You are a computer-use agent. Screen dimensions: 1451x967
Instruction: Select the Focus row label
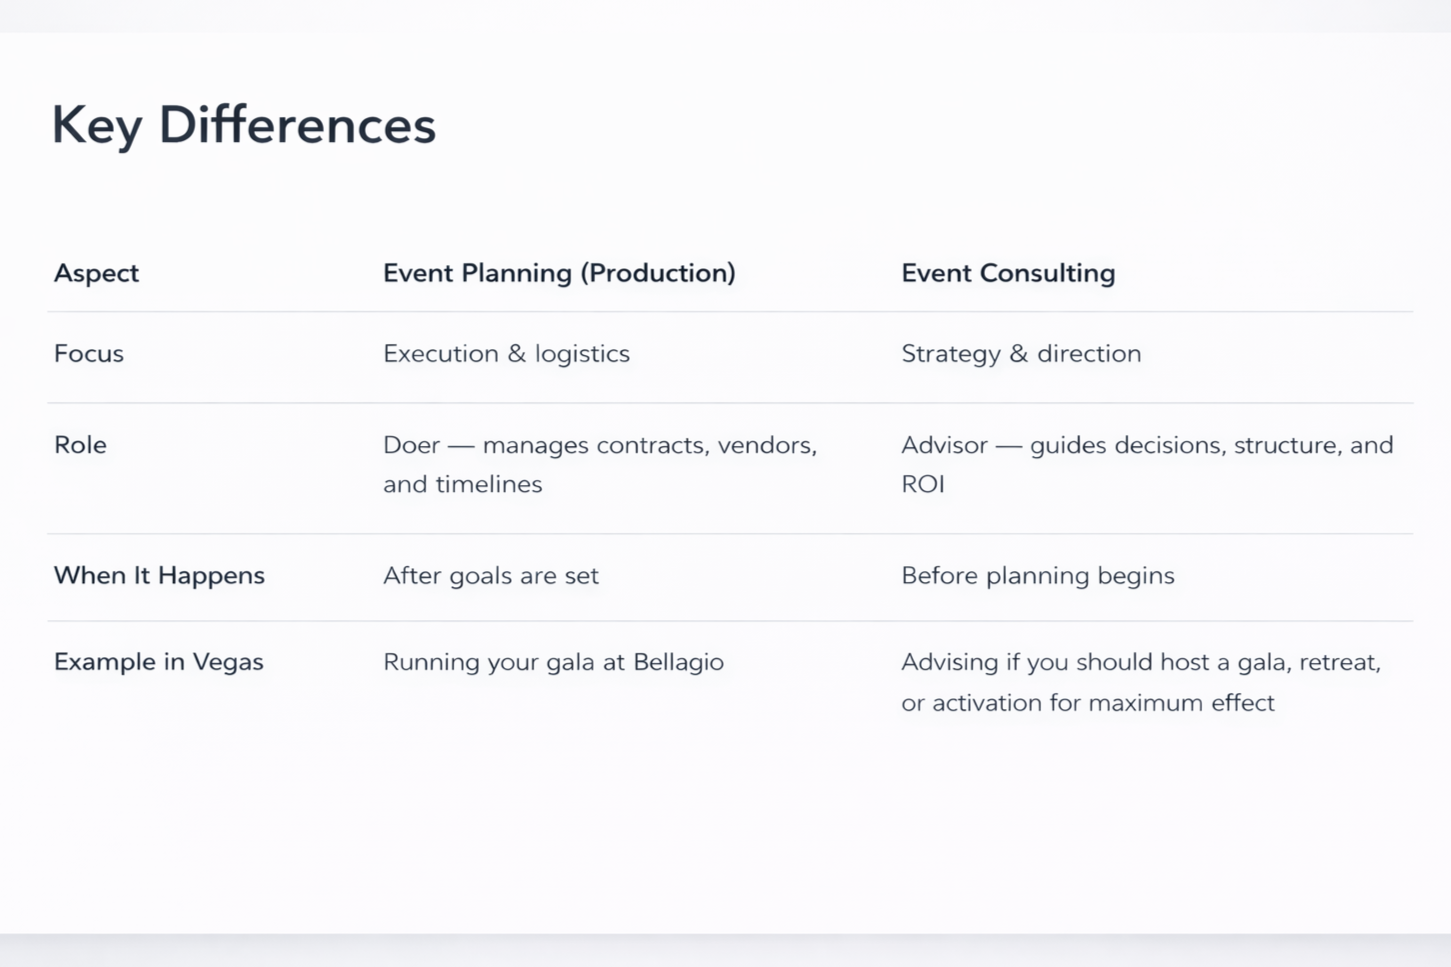pyautogui.click(x=89, y=353)
